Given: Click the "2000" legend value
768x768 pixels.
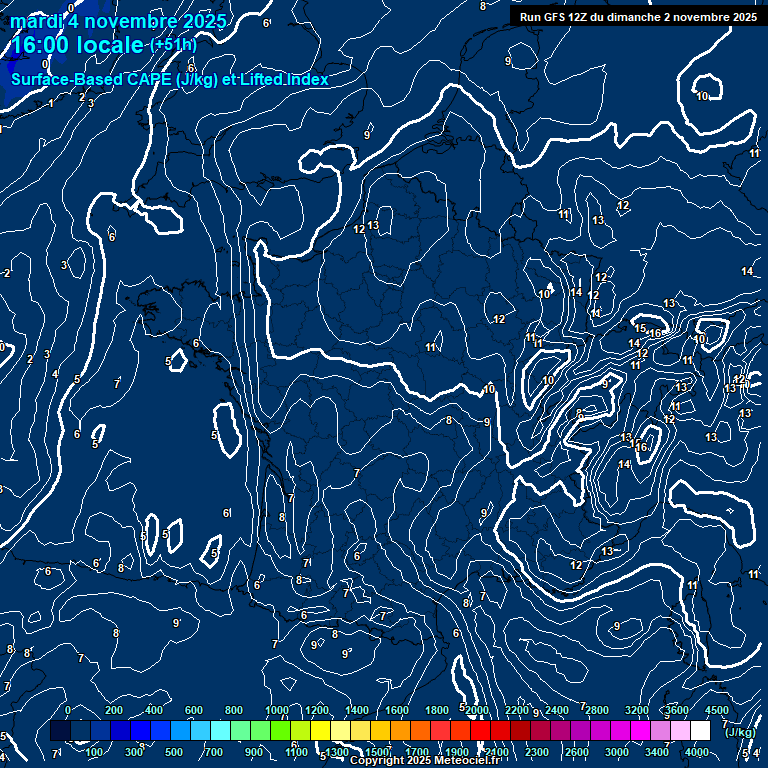Looking at the screenshot, I should coord(477,710).
